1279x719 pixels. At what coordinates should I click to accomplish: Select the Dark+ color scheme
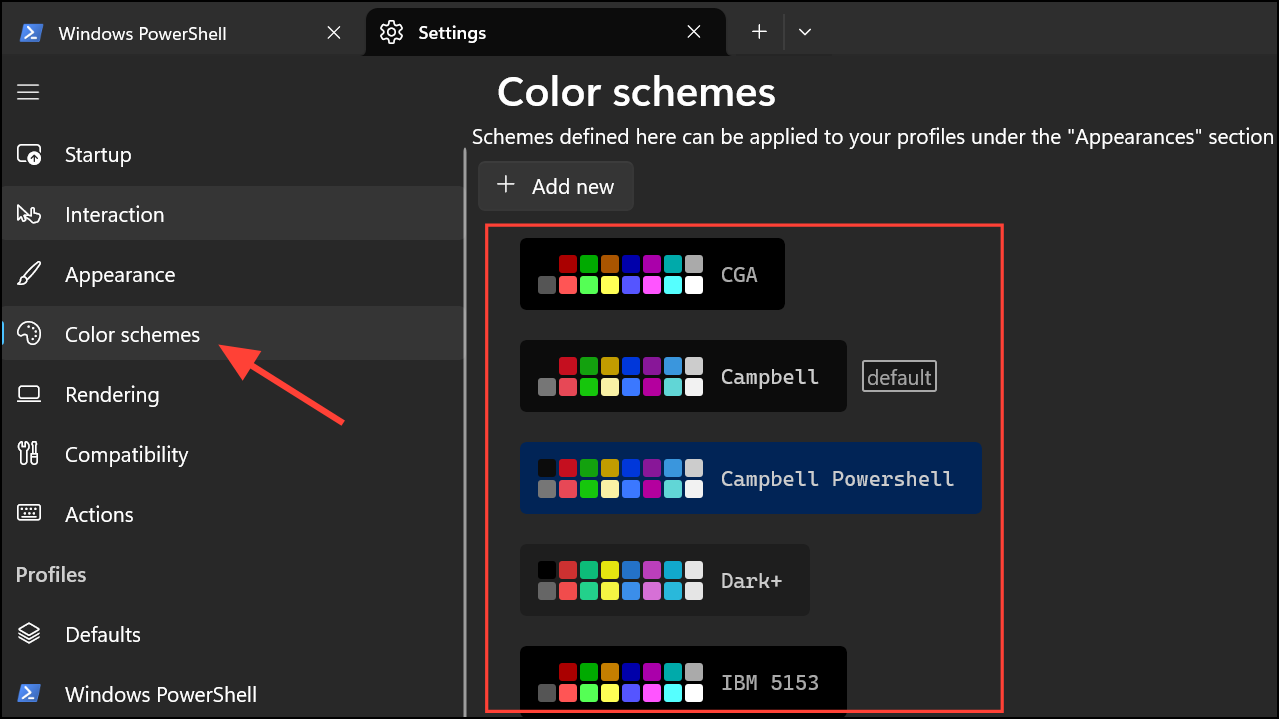[x=665, y=580]
